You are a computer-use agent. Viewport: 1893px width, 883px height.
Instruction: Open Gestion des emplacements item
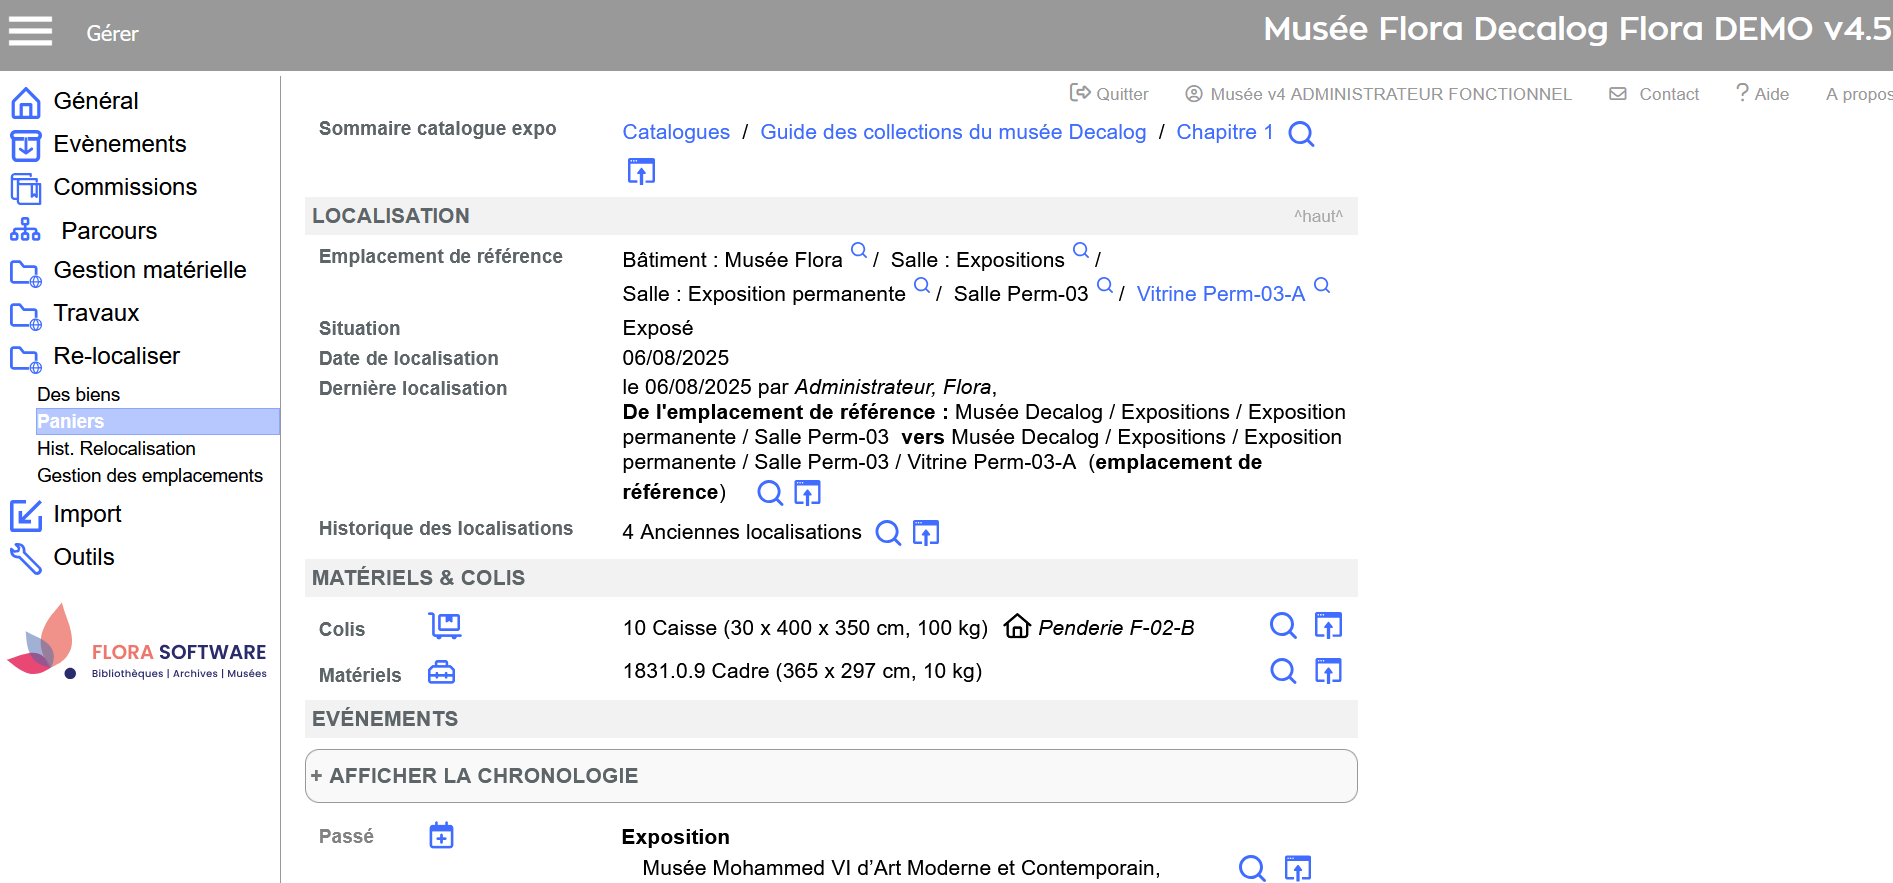click(x=150, y=476)
